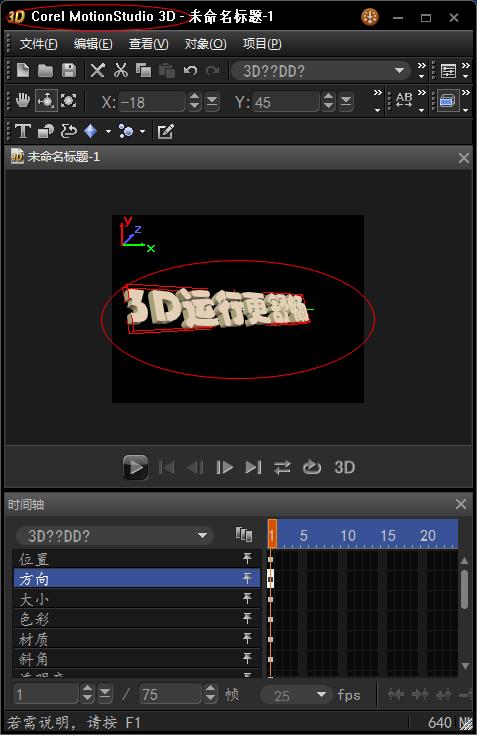This screenshot has width=477, height=735.
Task: Click the 3D button in playback bar
Action: pos(344,467)
